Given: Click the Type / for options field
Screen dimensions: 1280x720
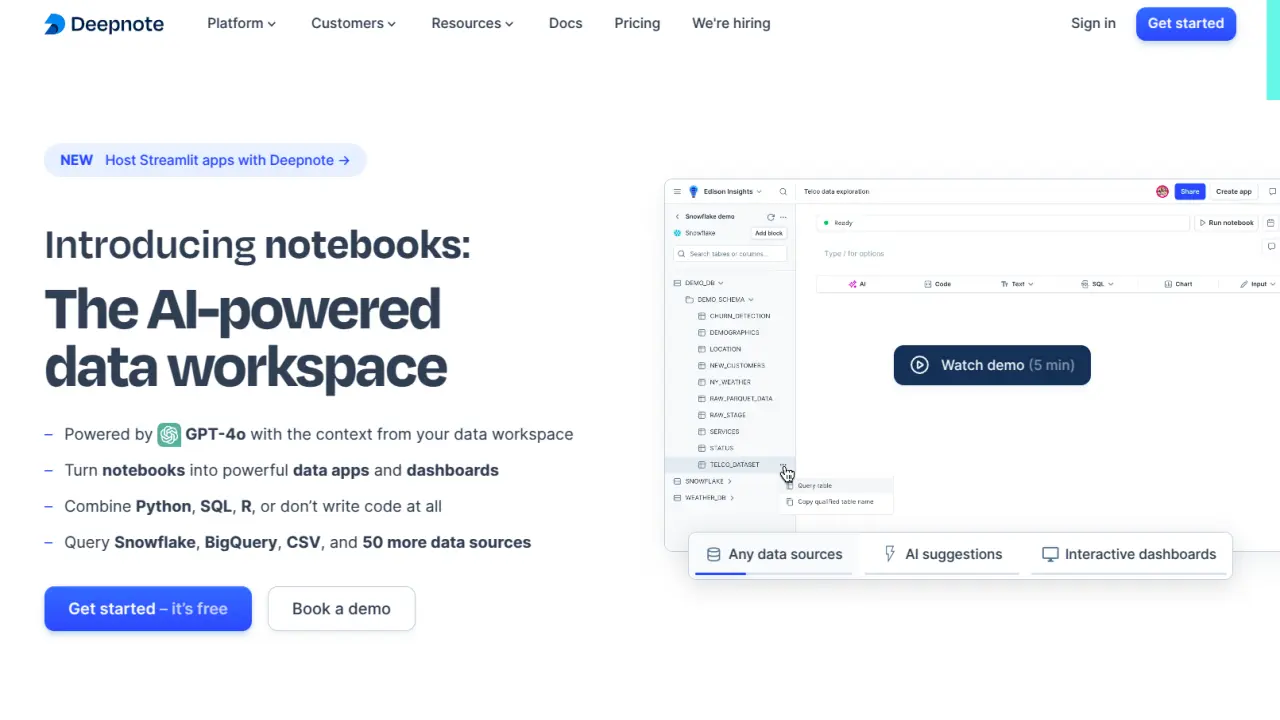Looking at the screenshot, I should pos(854,254).
